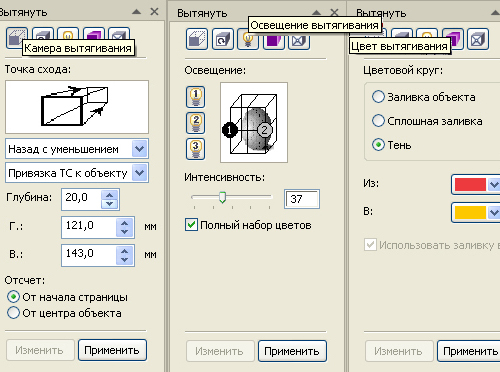Collapse the left Вытянуть docker with arrow
This screenshot has height=372, width=500.
136,12
